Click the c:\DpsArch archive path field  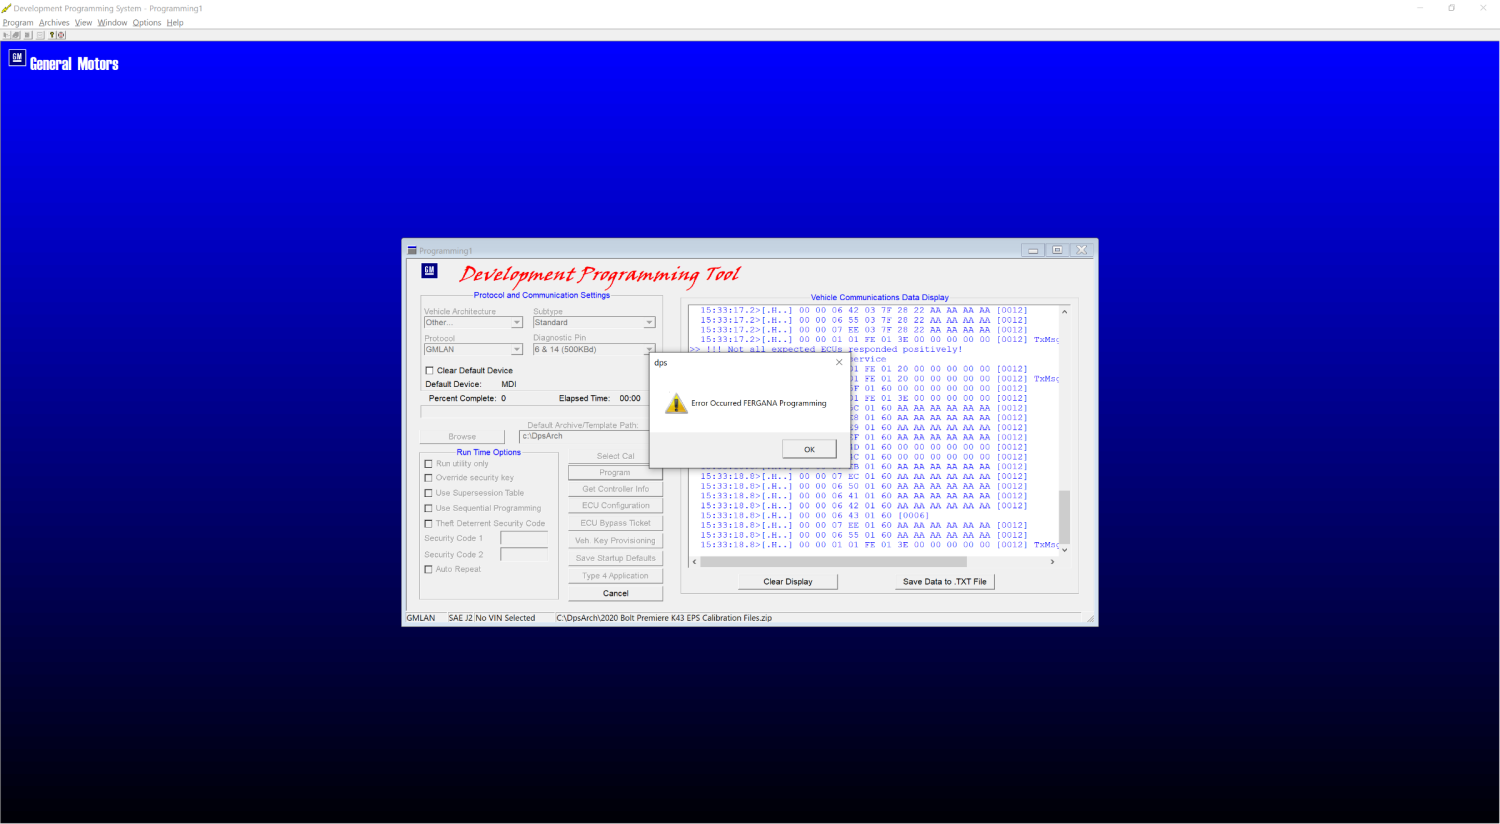[x=585, y=436]
